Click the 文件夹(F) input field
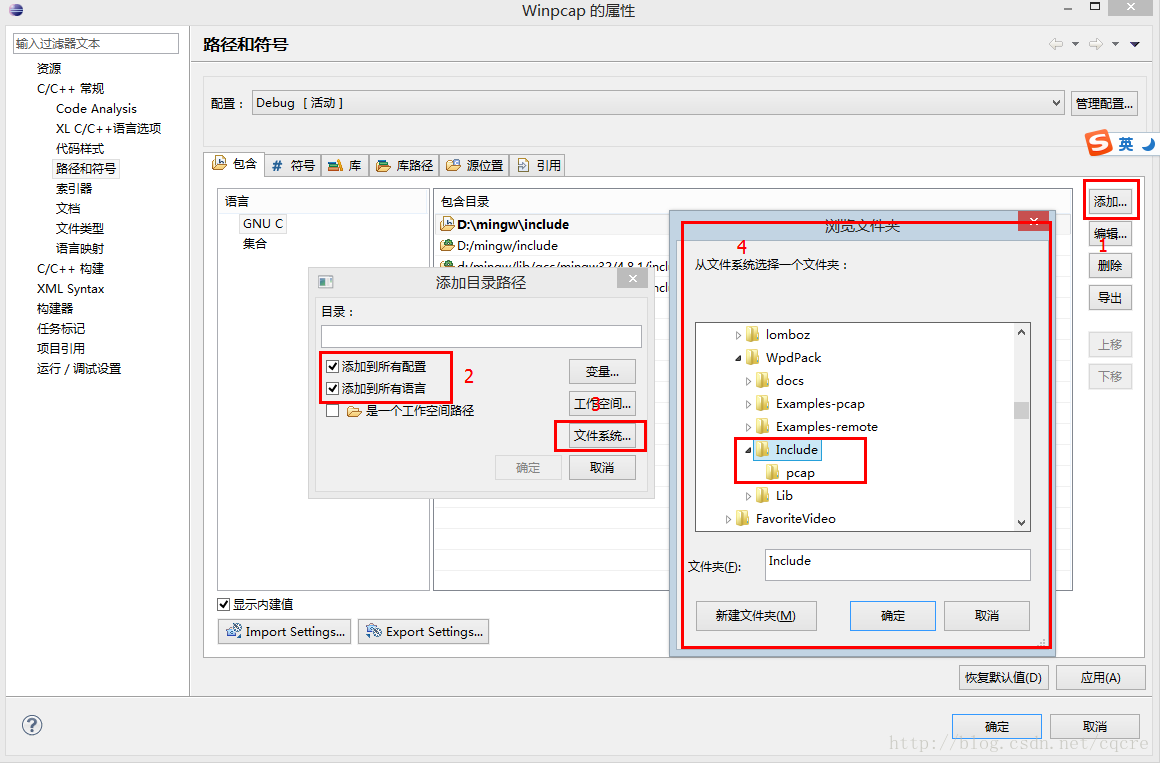The height and width of the screenshot is (763, 1160). pyautogui.click(x=897, y=565)
